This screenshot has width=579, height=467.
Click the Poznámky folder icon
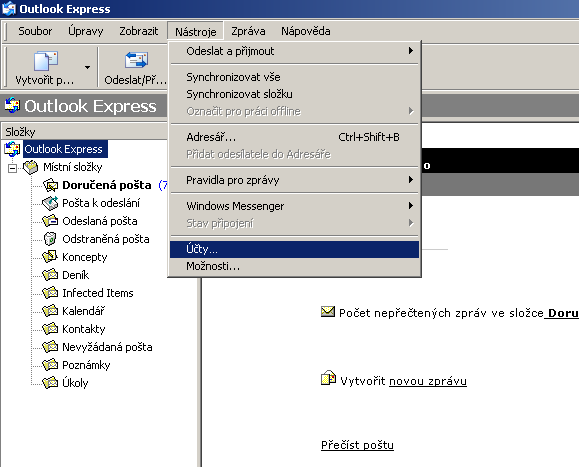pyautogui.click(x=50, y=365)
